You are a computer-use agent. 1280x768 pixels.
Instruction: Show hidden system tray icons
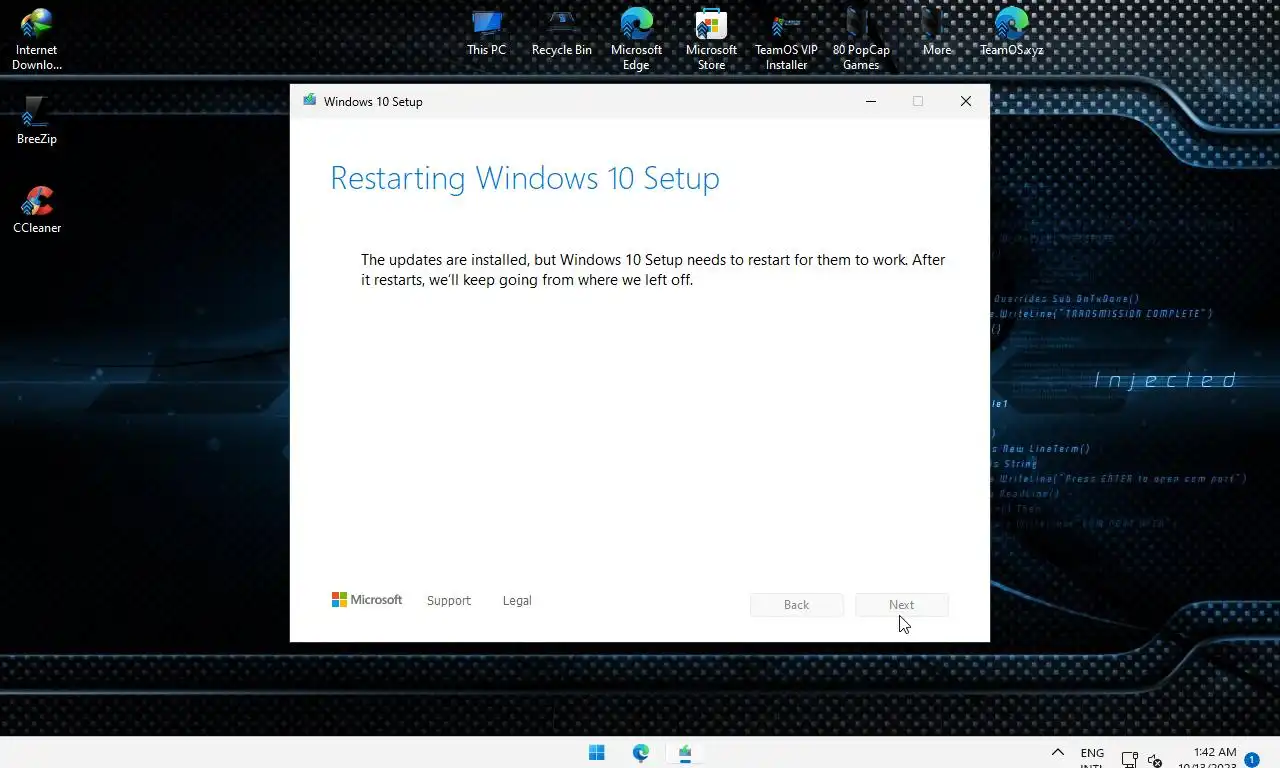1057,753
